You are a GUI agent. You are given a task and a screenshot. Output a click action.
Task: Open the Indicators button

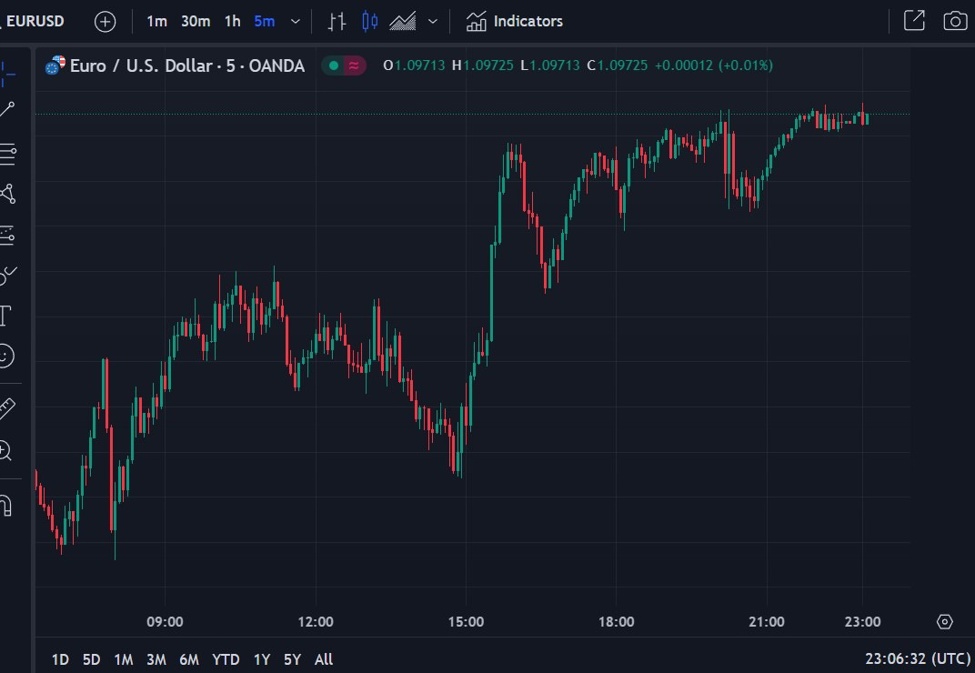click(x=514, y=22)
